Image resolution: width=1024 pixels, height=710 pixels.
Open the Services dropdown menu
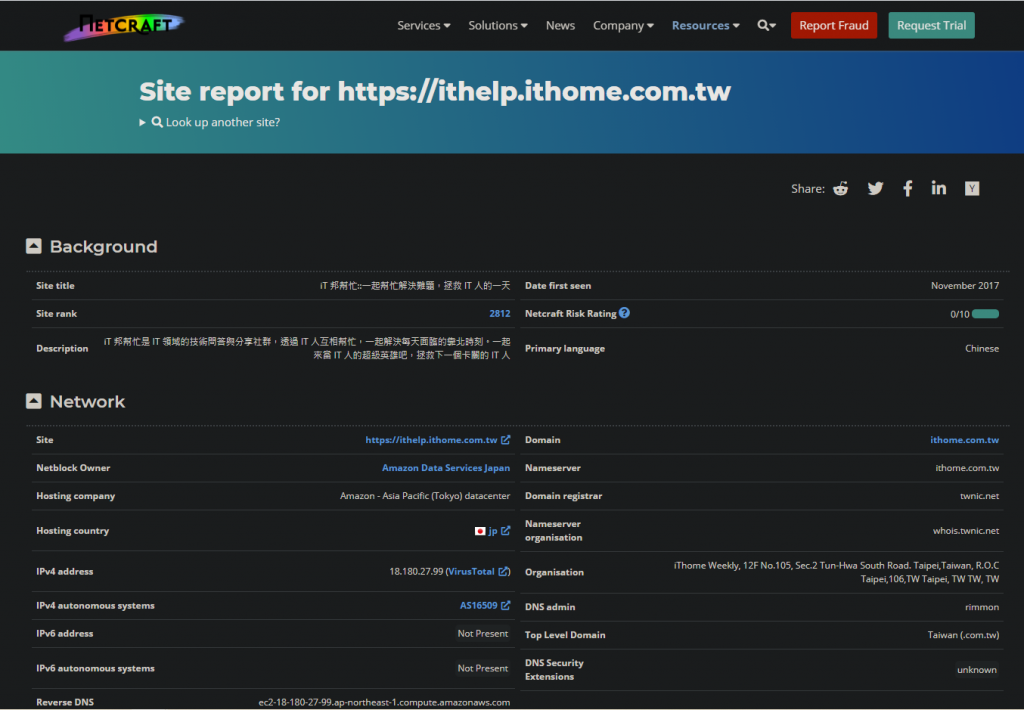click(423, 25)
